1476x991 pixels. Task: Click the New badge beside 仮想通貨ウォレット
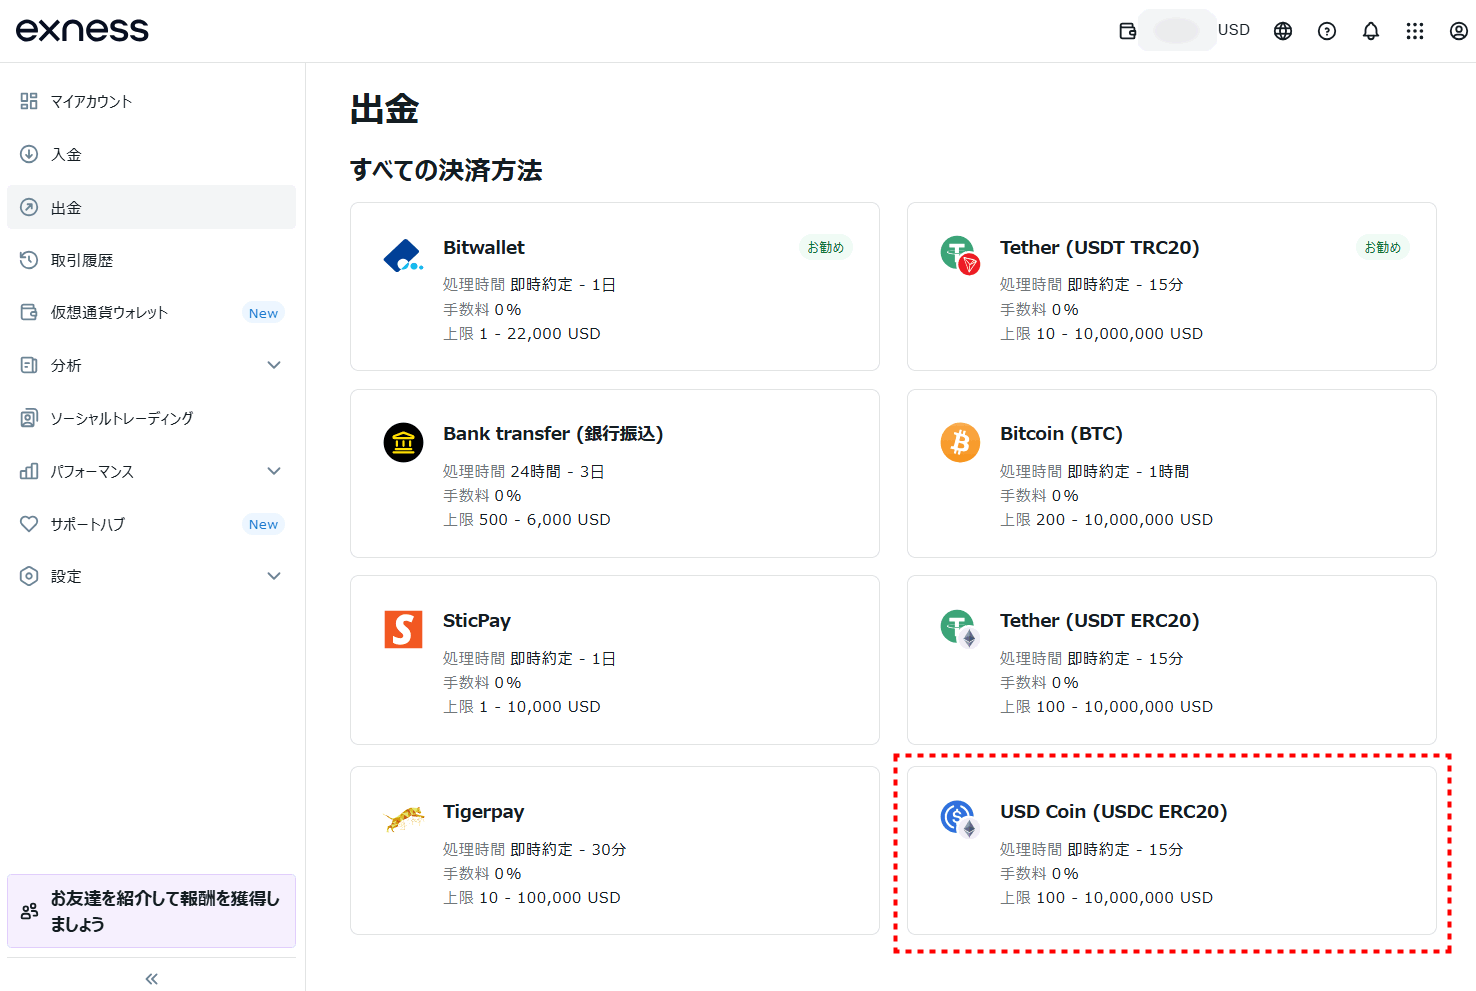pos(263,313)
